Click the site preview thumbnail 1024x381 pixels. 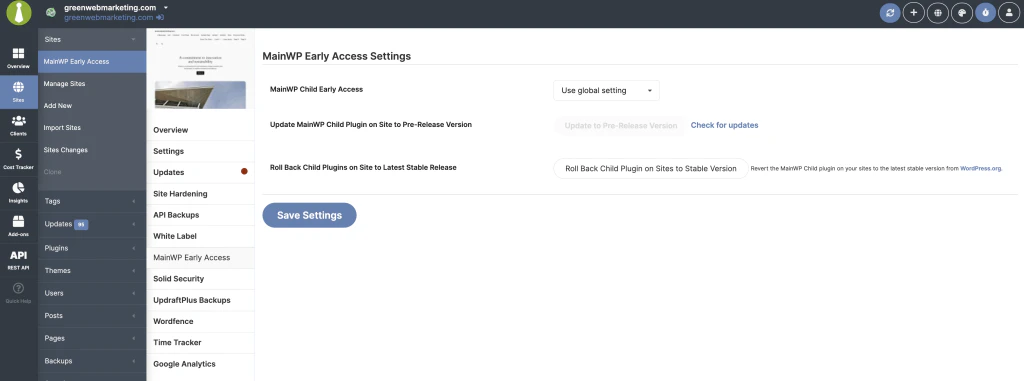[x=200, y=68]
